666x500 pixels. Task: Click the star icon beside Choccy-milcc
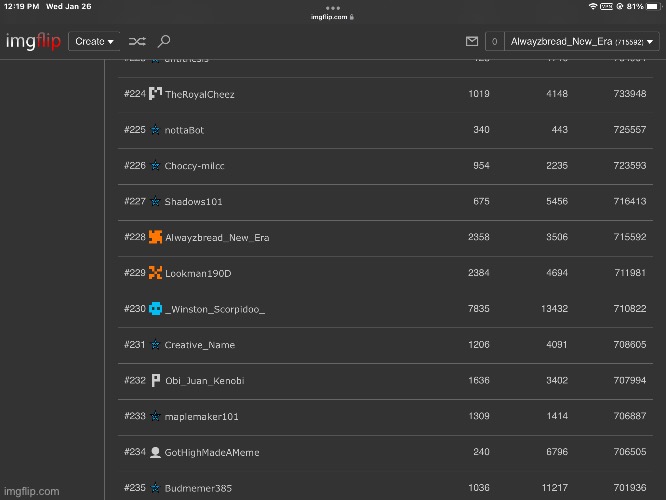(155, 165)
